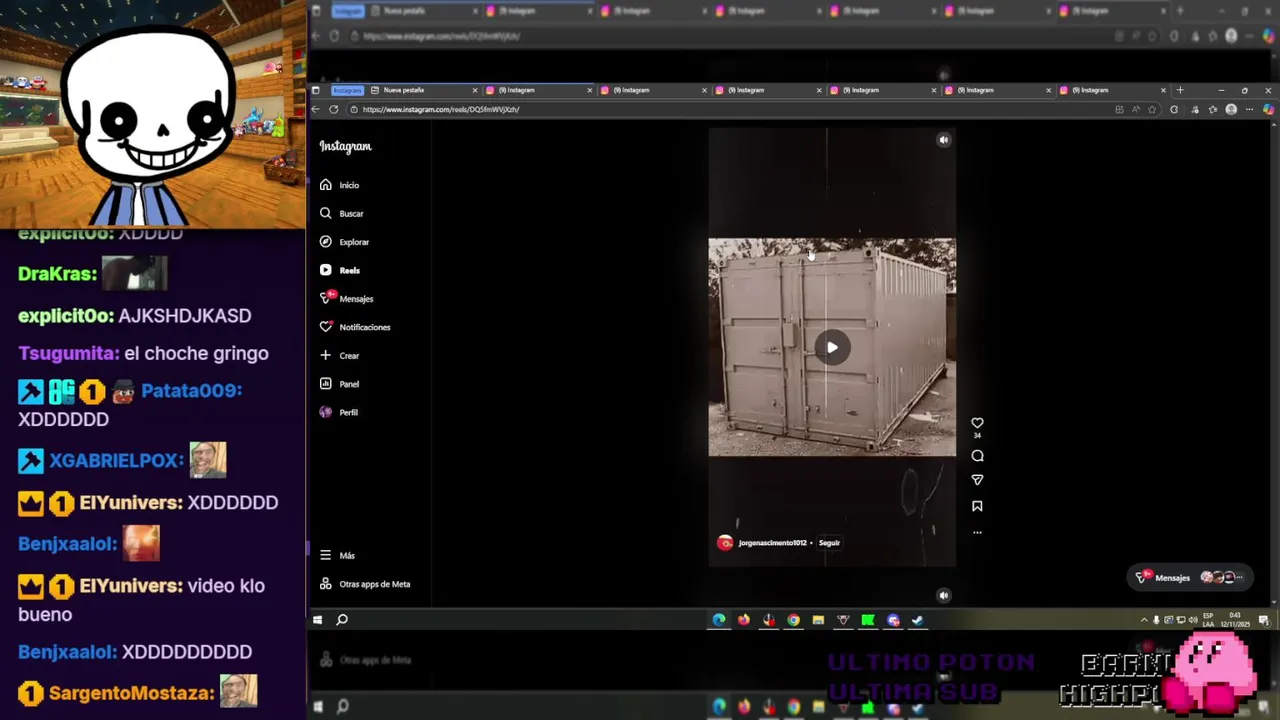This screenshot has width=1280, height=720.
Task: Open the Windows Start button
Action: click(x=317, y=620)
